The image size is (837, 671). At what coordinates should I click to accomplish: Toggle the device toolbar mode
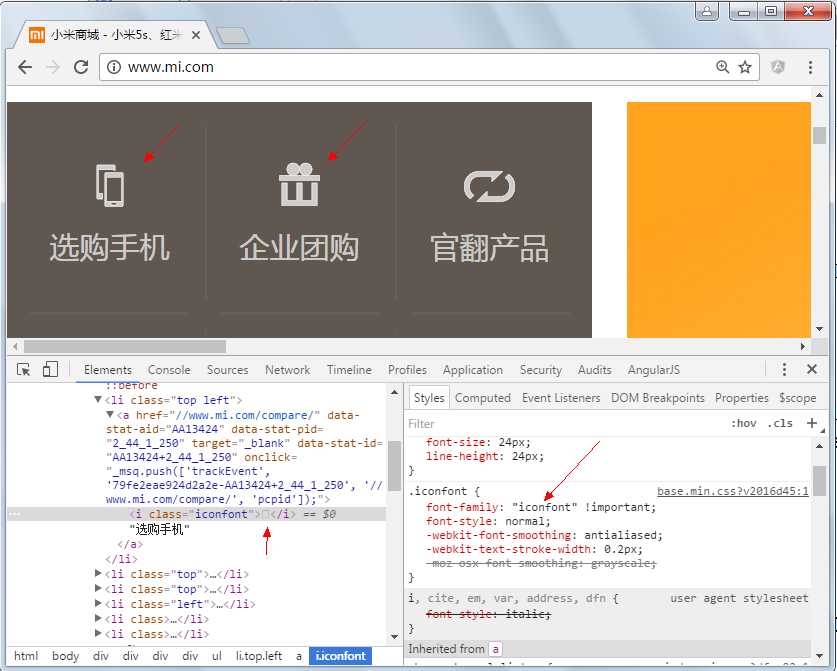[50, 369]
